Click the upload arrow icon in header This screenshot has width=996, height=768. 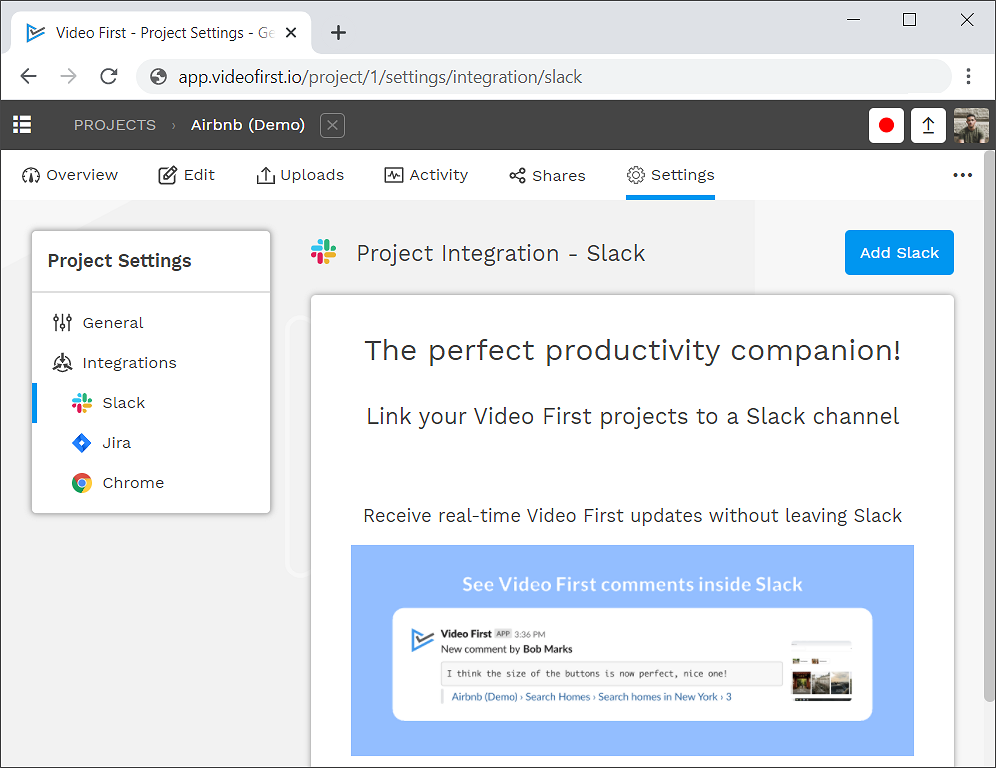(928, 125)
